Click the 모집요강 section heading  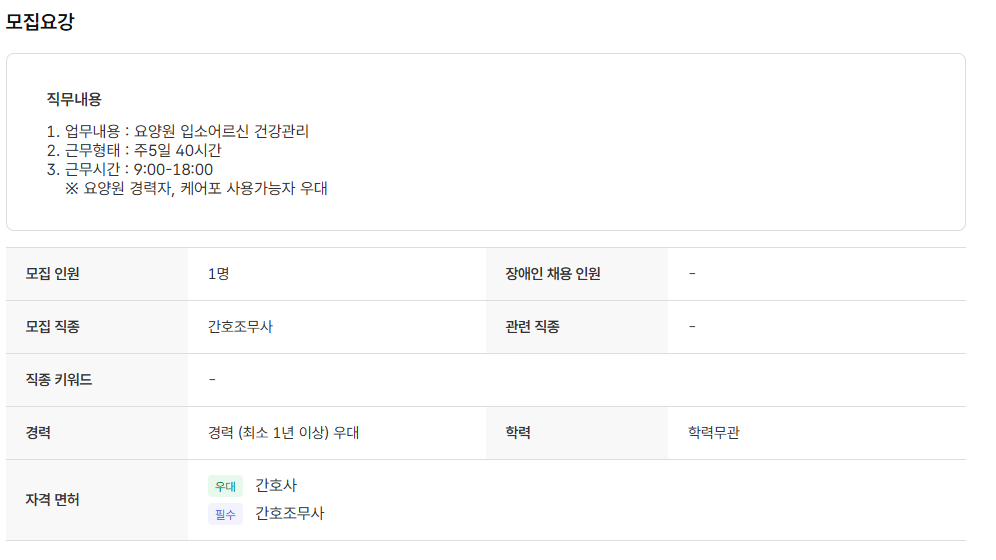pos(40,22)
